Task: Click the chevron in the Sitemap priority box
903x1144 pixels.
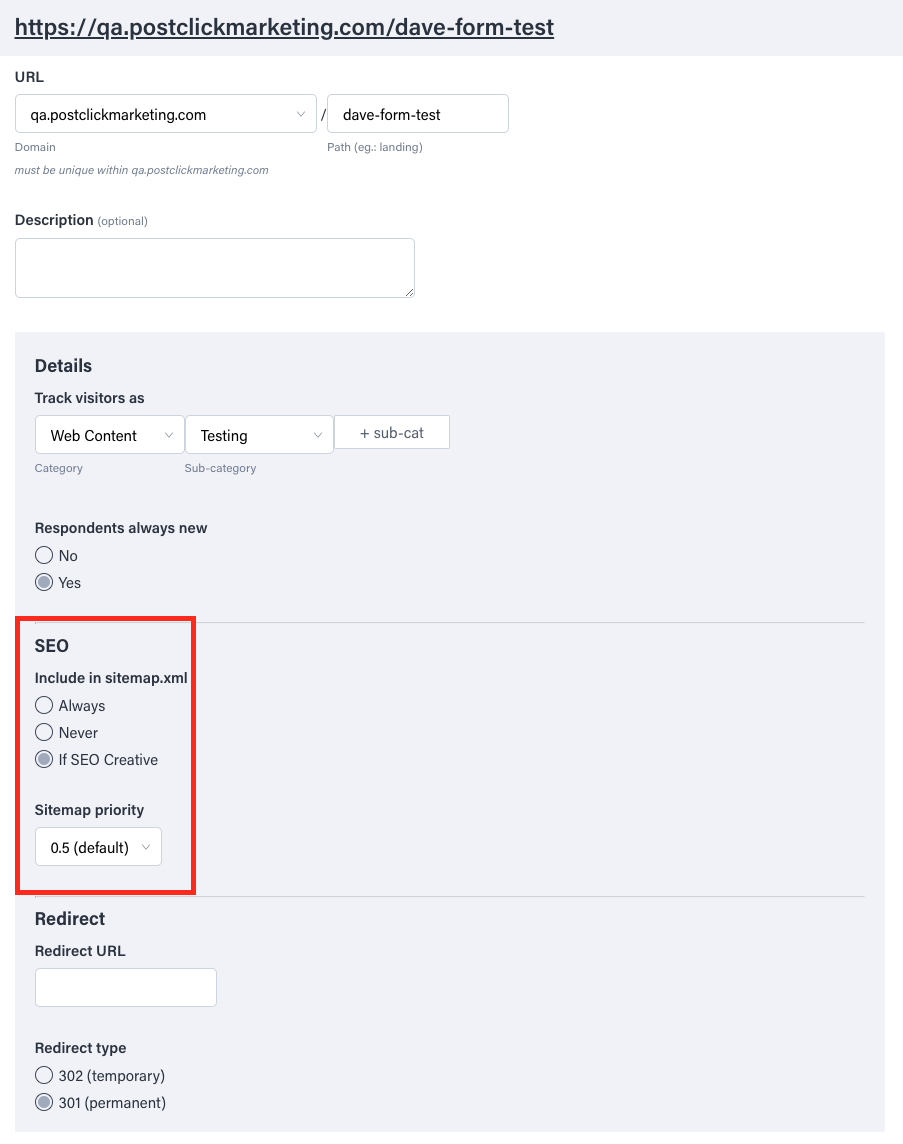Action: (x=146, y=847)
